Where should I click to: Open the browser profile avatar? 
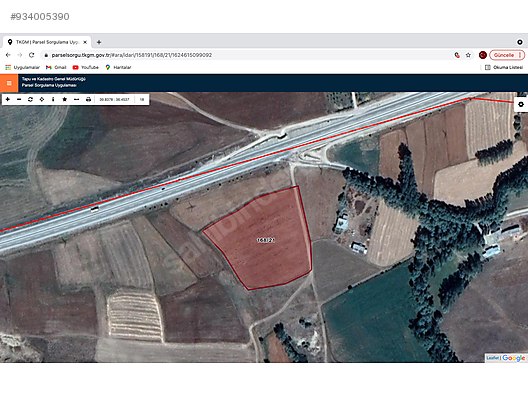click(483, 55)
